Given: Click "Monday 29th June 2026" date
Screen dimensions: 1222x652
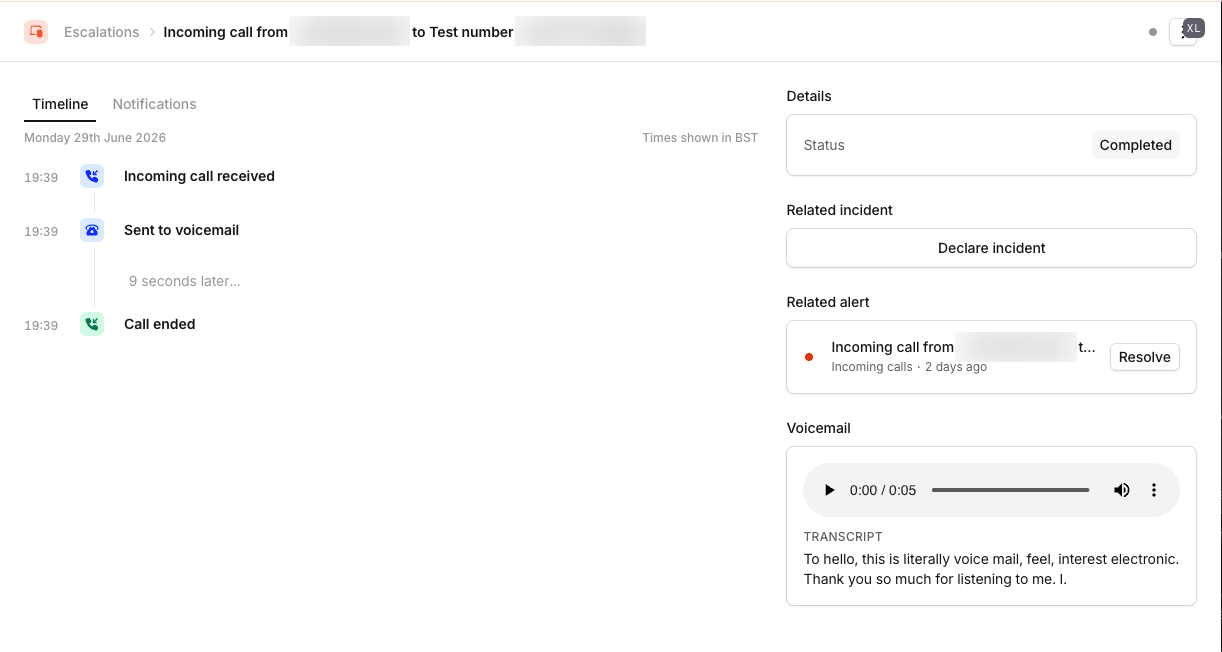Looking at the screenshot, I should [x=95, y=138].
